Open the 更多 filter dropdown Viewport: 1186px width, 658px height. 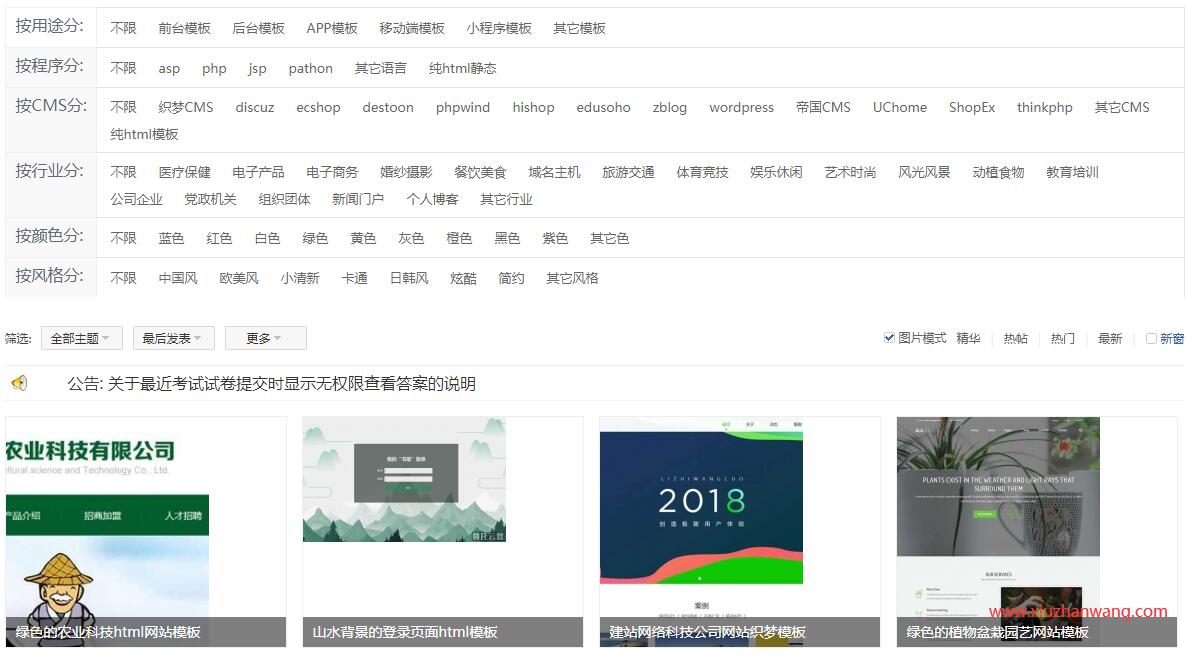(265, 338)
